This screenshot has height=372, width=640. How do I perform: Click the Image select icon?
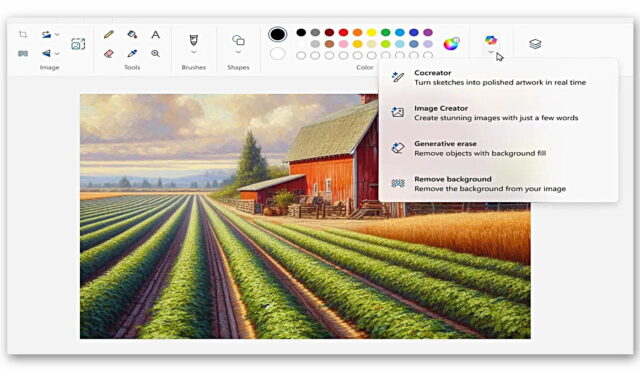[78, 44]
